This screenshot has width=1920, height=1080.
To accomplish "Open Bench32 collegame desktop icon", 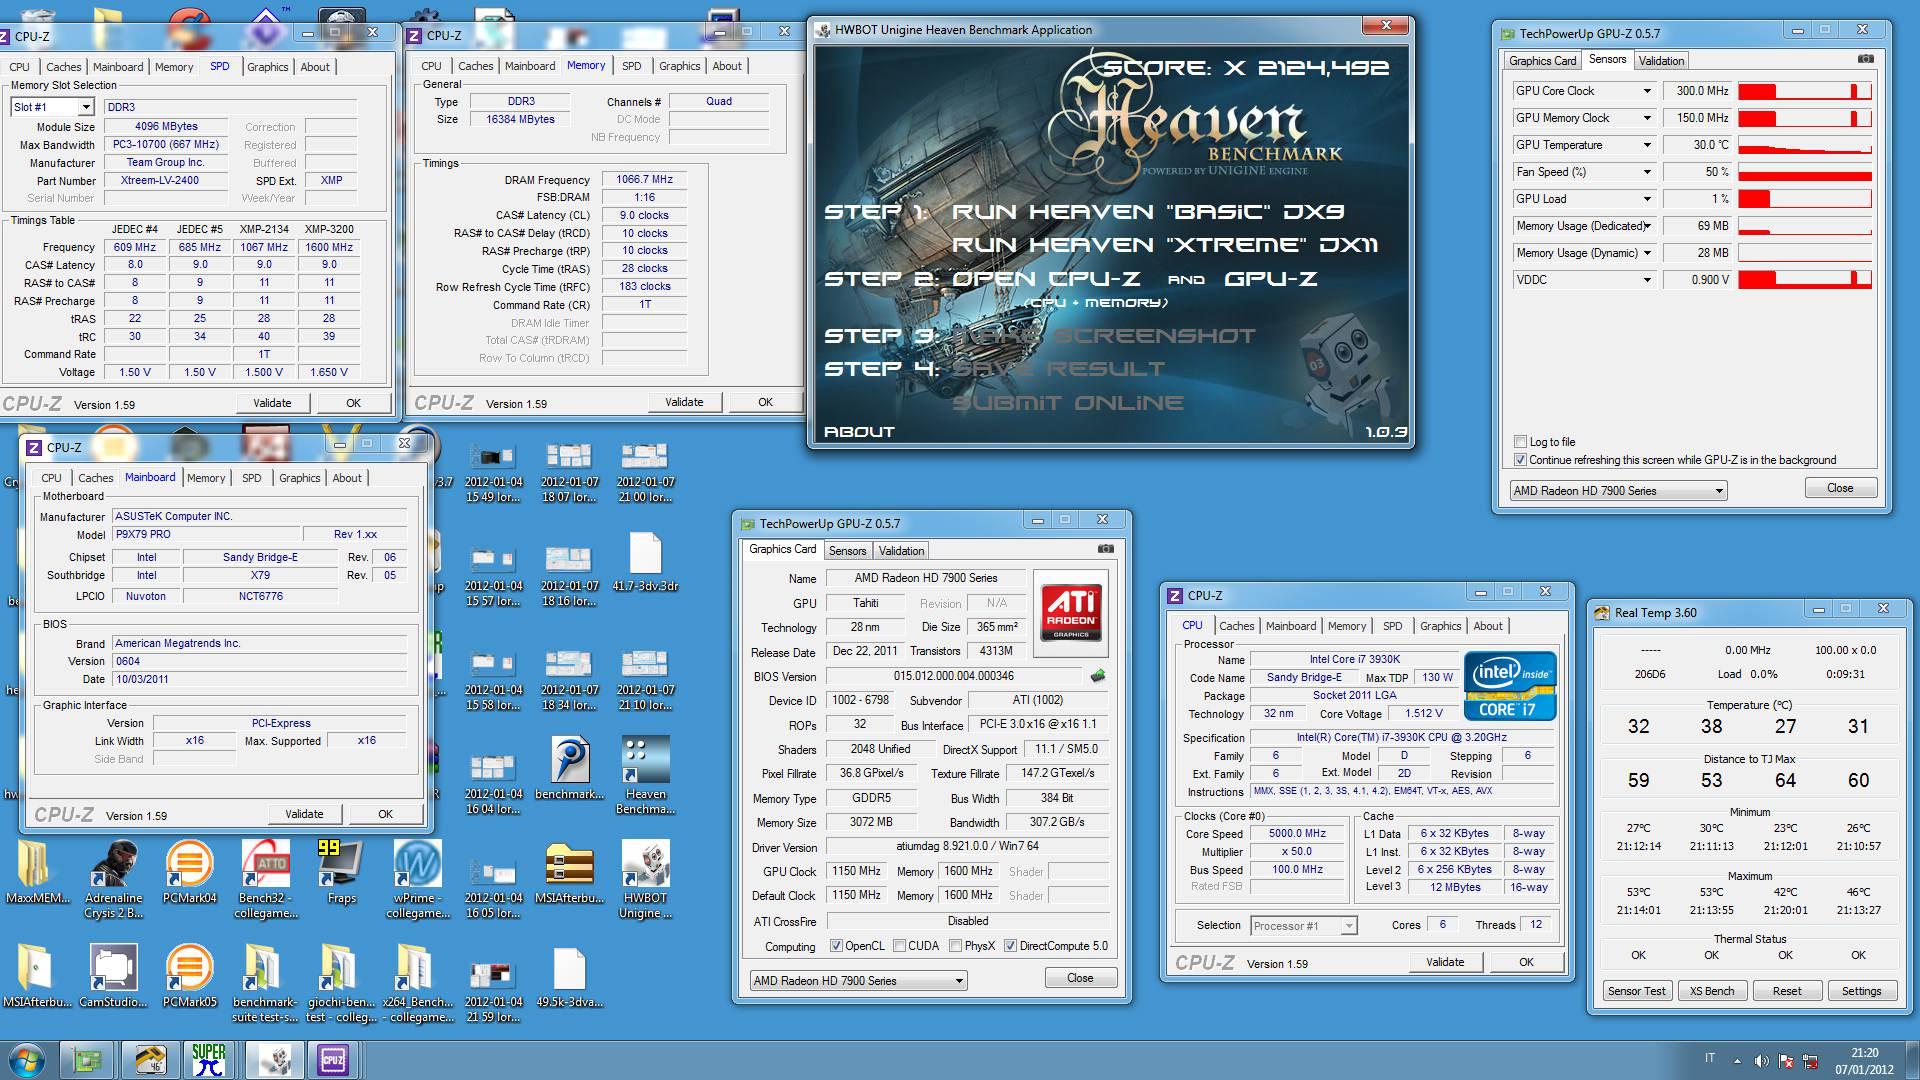I will coord(265,878).
